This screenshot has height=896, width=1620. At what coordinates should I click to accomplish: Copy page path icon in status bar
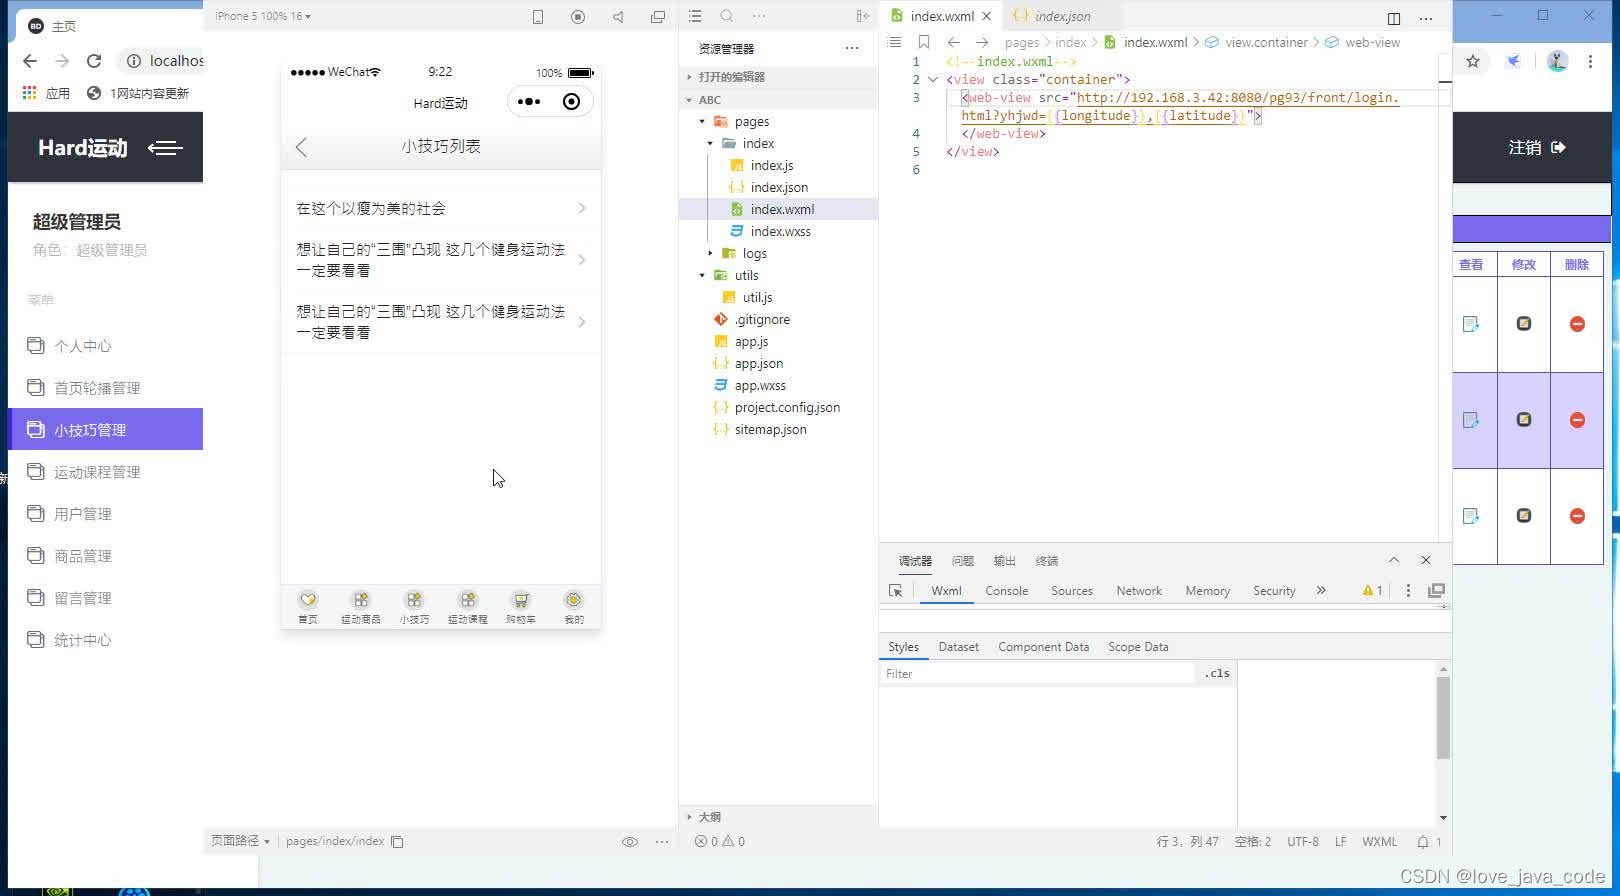pyautogui.click(x=397, y=842)
